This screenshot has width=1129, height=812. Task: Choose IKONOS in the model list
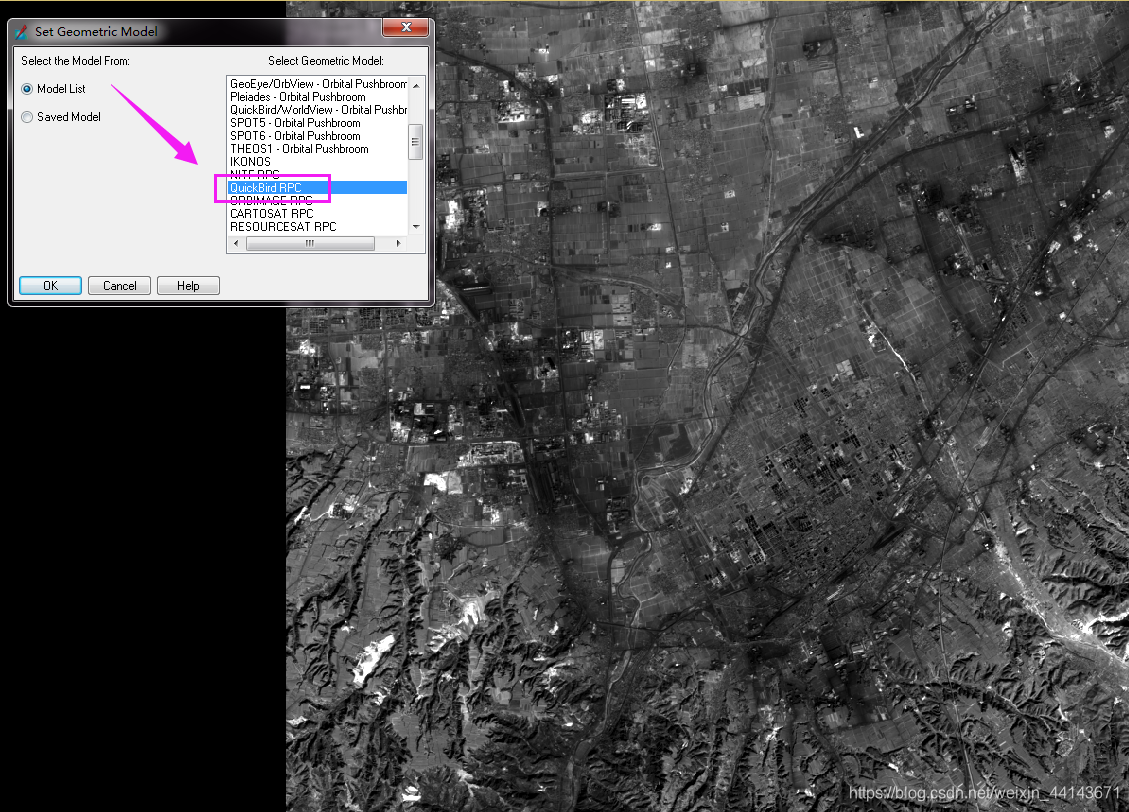[318, 162]
